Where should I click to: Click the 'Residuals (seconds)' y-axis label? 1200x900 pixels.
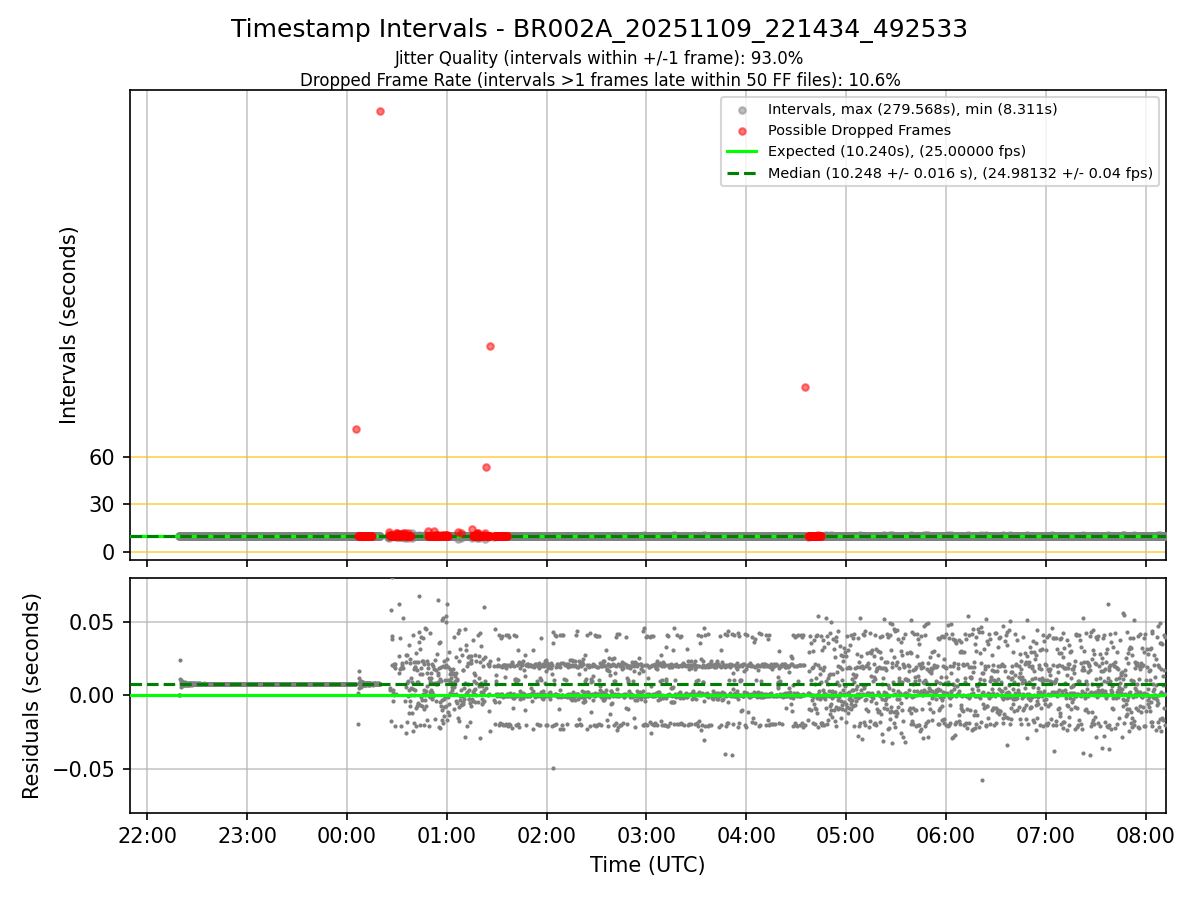32,696
